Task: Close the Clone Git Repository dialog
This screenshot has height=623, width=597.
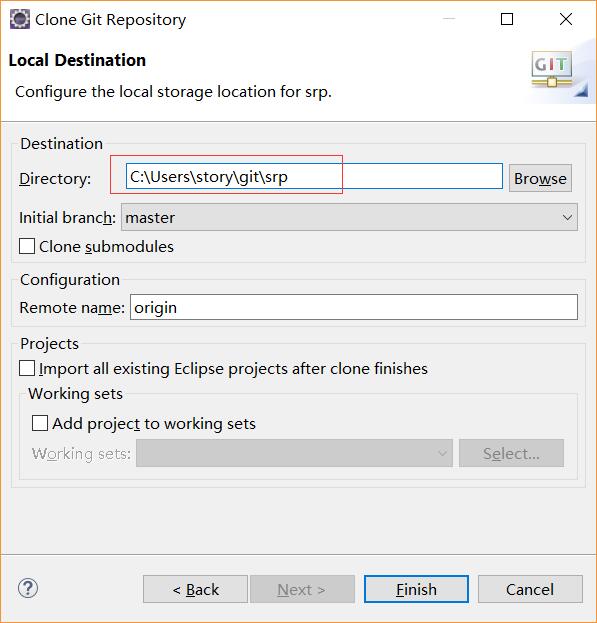Action: [566, 19]
